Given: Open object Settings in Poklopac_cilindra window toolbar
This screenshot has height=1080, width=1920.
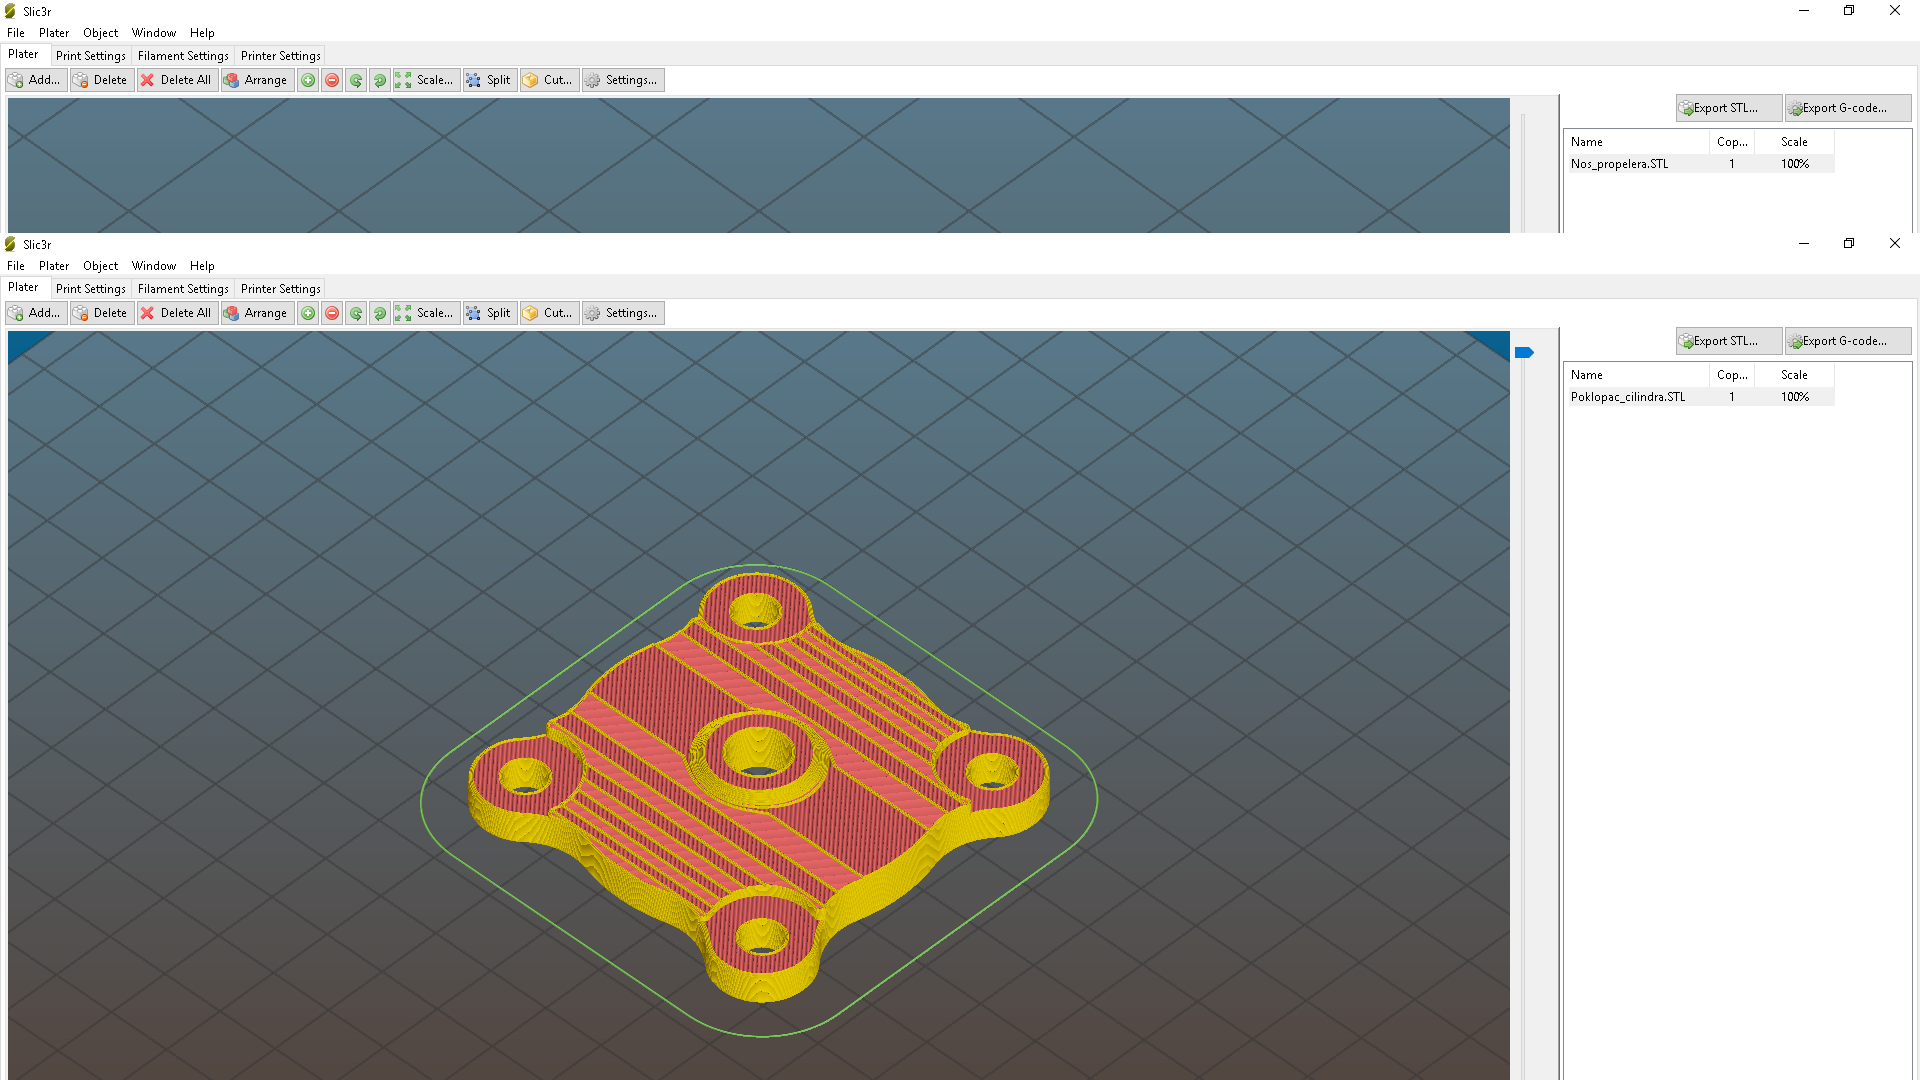Looking at the screenshot, I should [623, 313].
